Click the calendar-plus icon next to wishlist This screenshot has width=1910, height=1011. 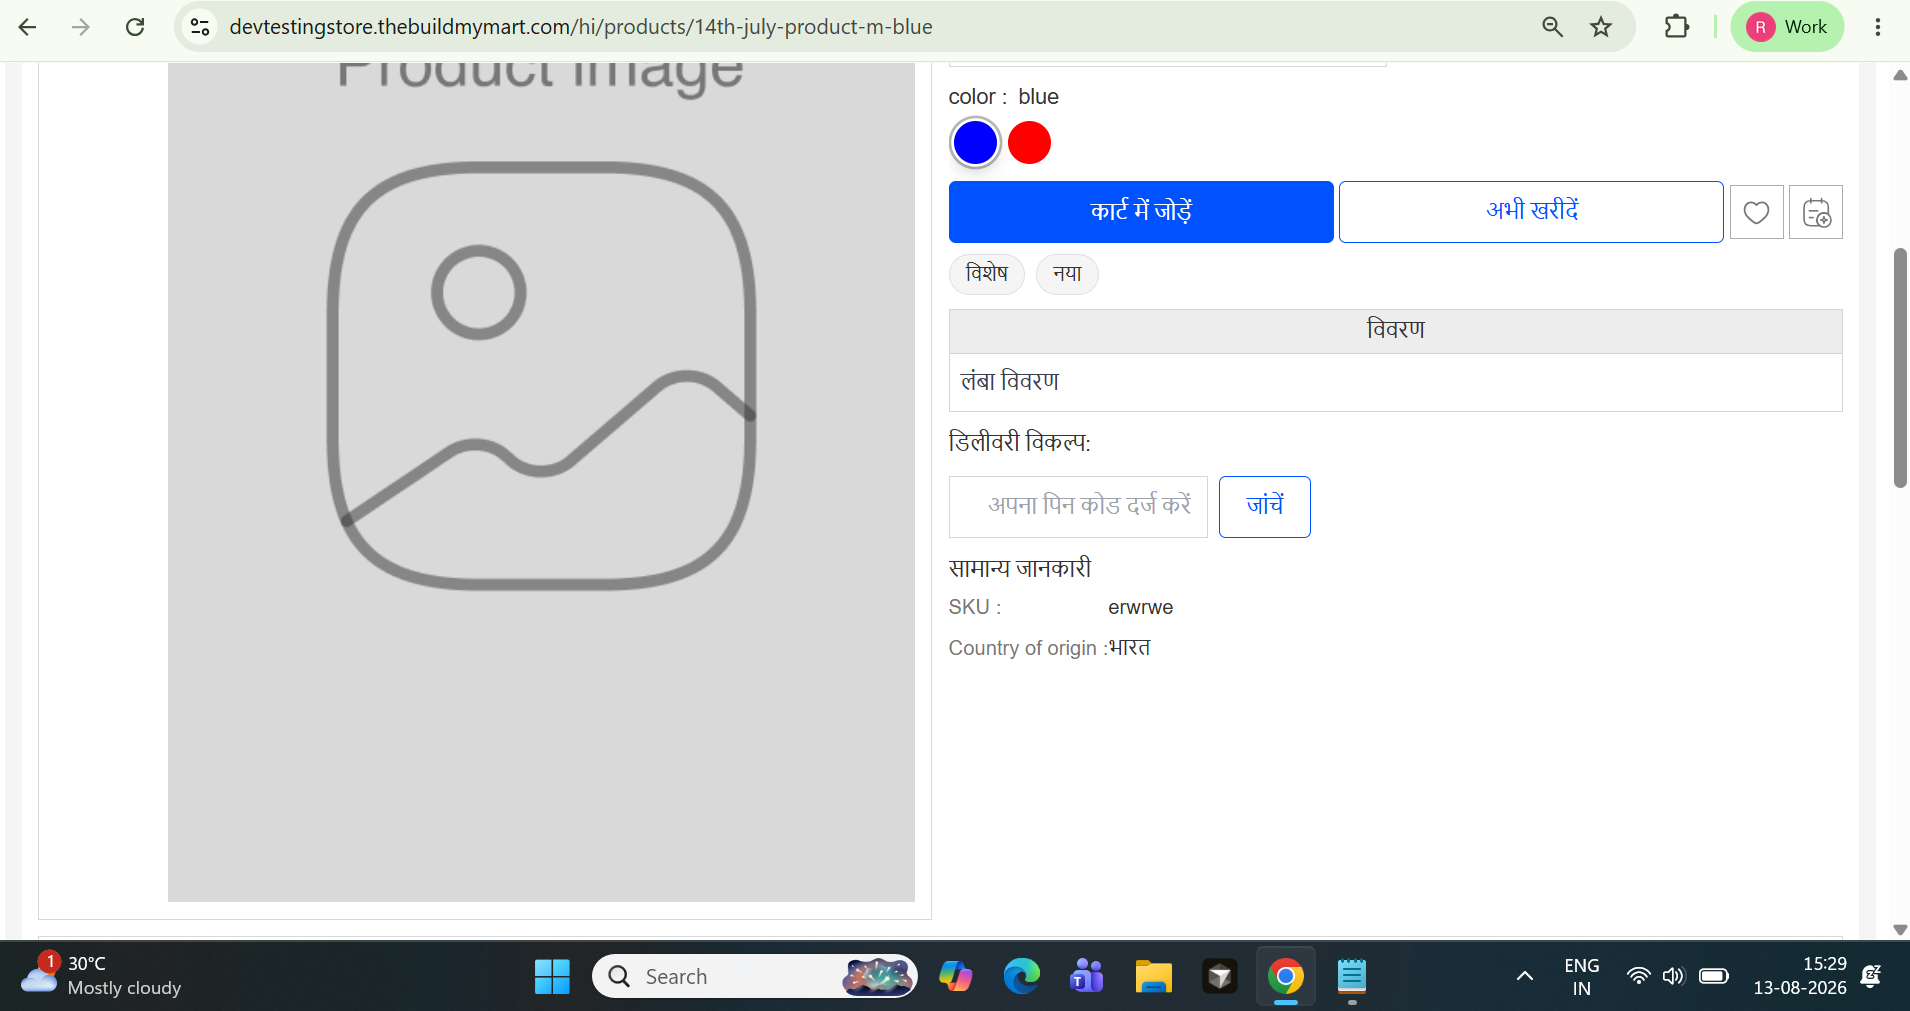(1816, 212)
